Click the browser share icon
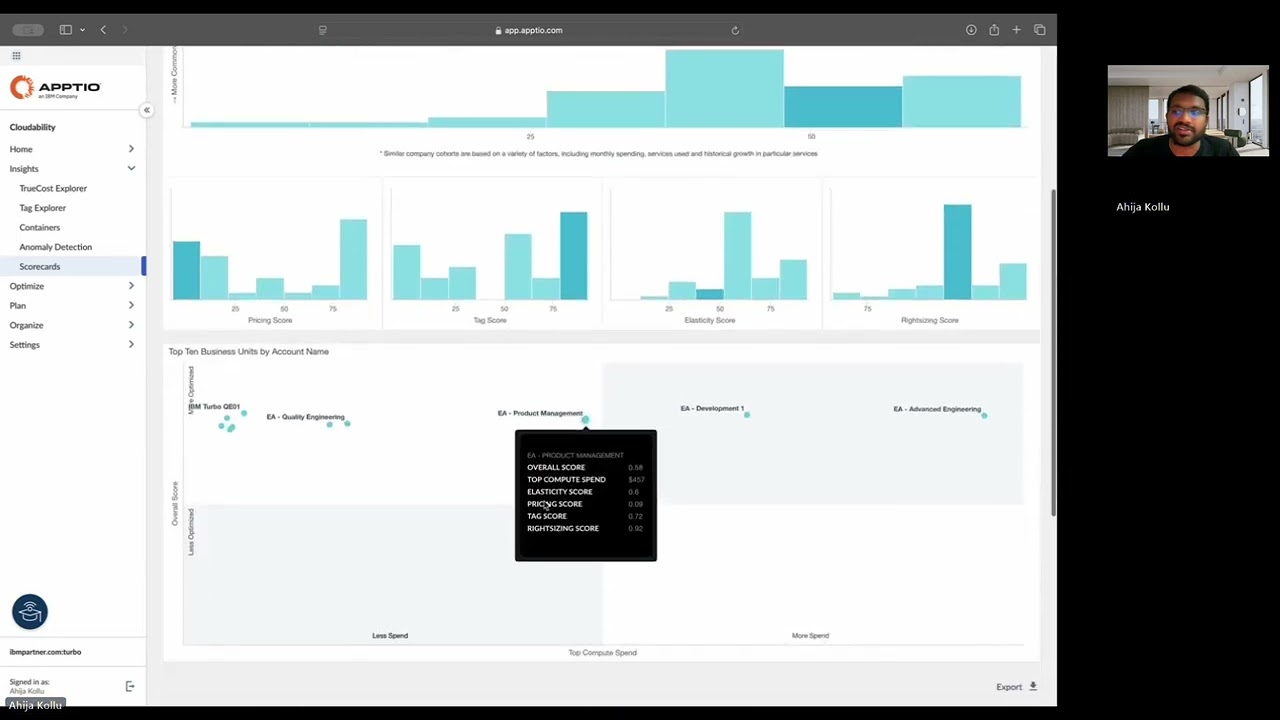The width and height of the screenshot is (1280, 720). pos(994,30)
